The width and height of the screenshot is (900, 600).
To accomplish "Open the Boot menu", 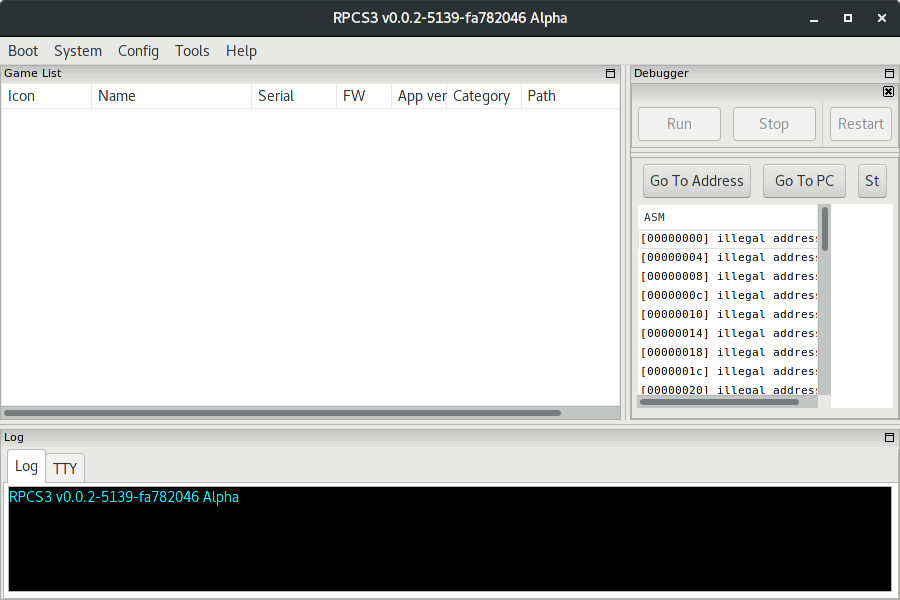I will (x=23, y=51).
